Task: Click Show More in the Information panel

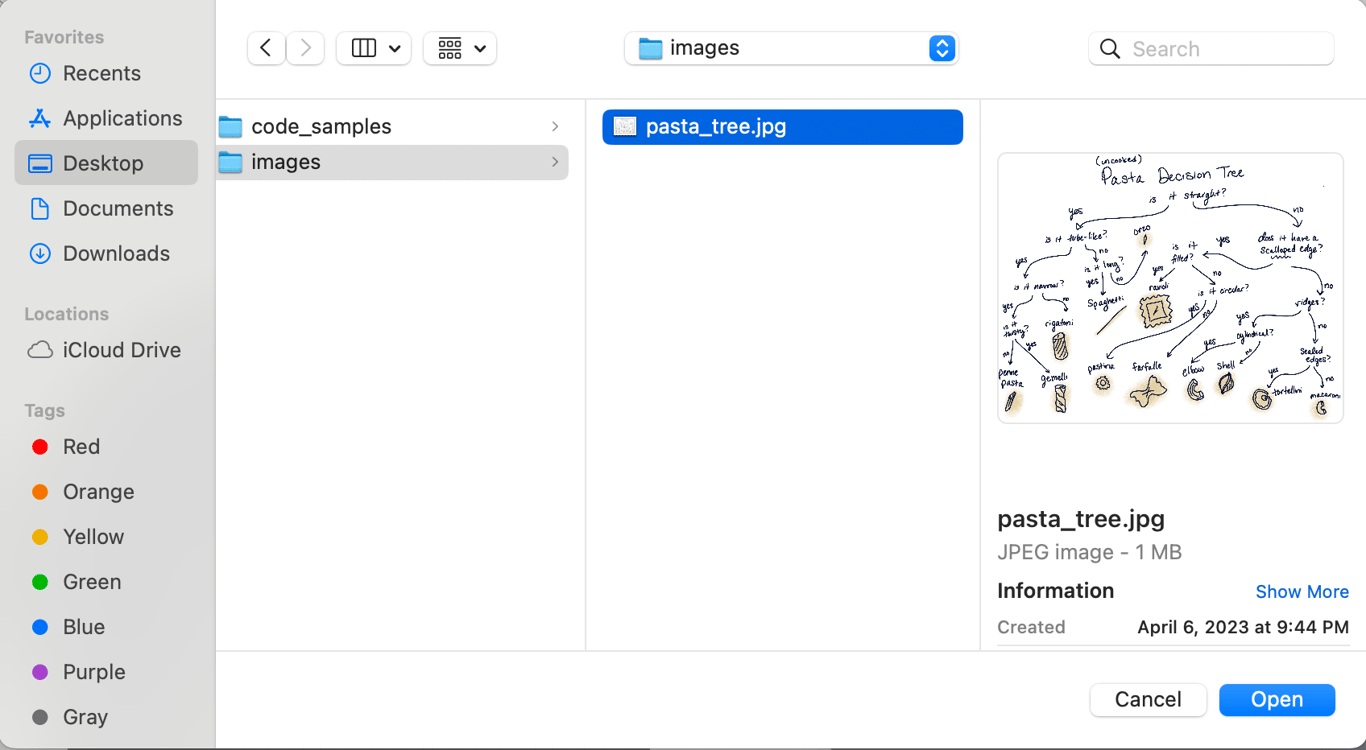Action: 1302,591
